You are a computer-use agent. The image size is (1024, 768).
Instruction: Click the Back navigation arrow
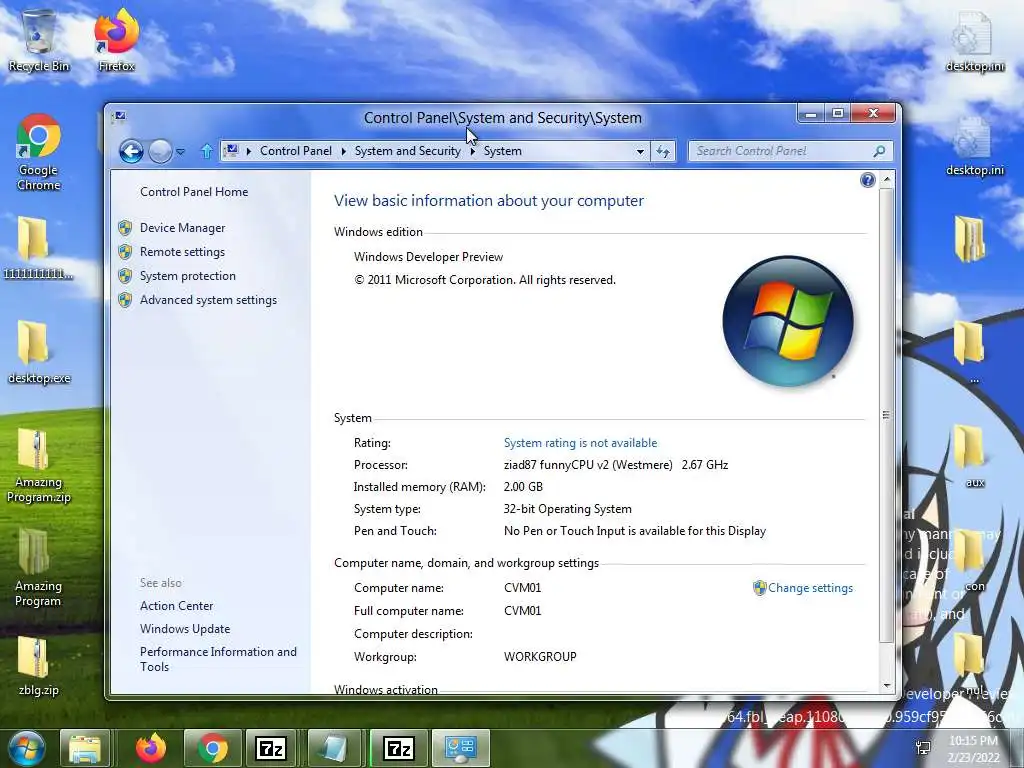(131, 152)
